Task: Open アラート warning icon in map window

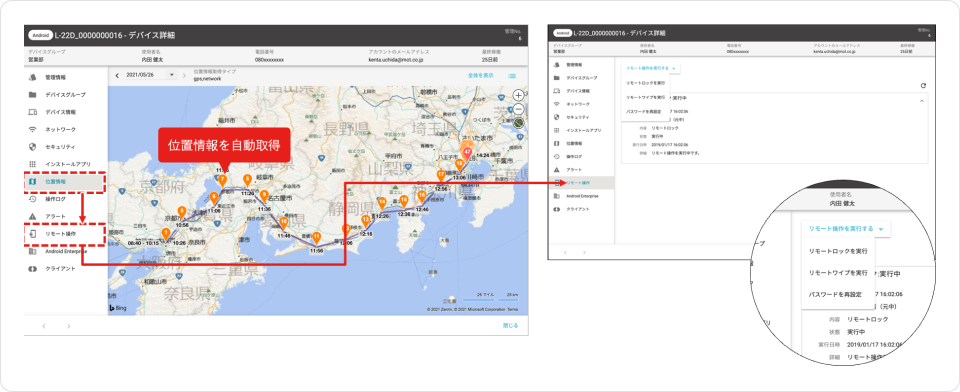Action: point(32,216)
